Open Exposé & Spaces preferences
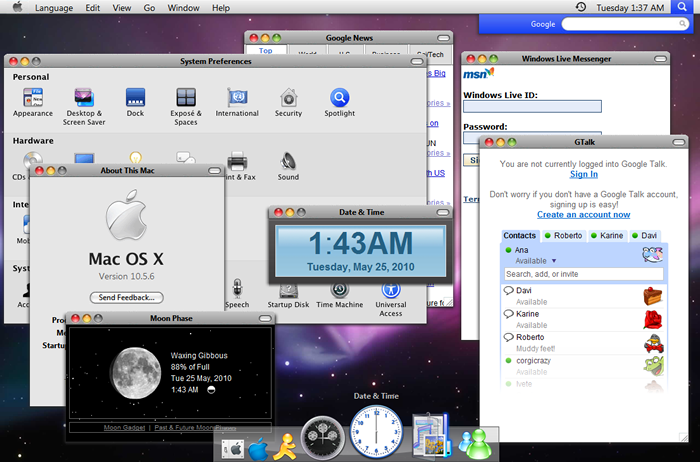This screenshot has width=700, height=462. (186, 106)
